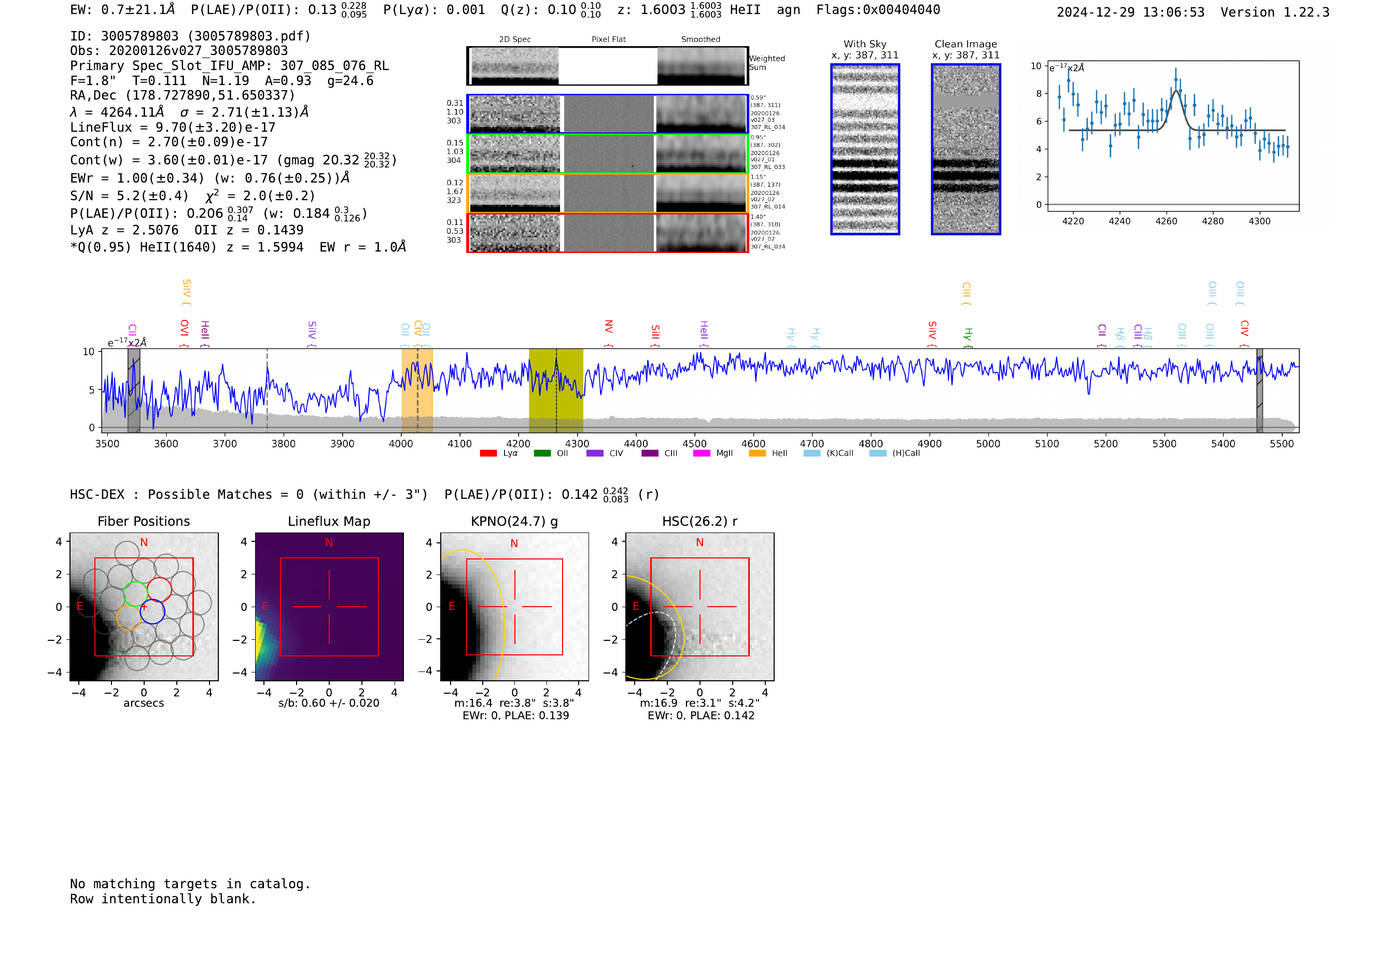Click the red crosshair in Lineflux Map
Screen dimensions: 1400x953
click(329, 606)
